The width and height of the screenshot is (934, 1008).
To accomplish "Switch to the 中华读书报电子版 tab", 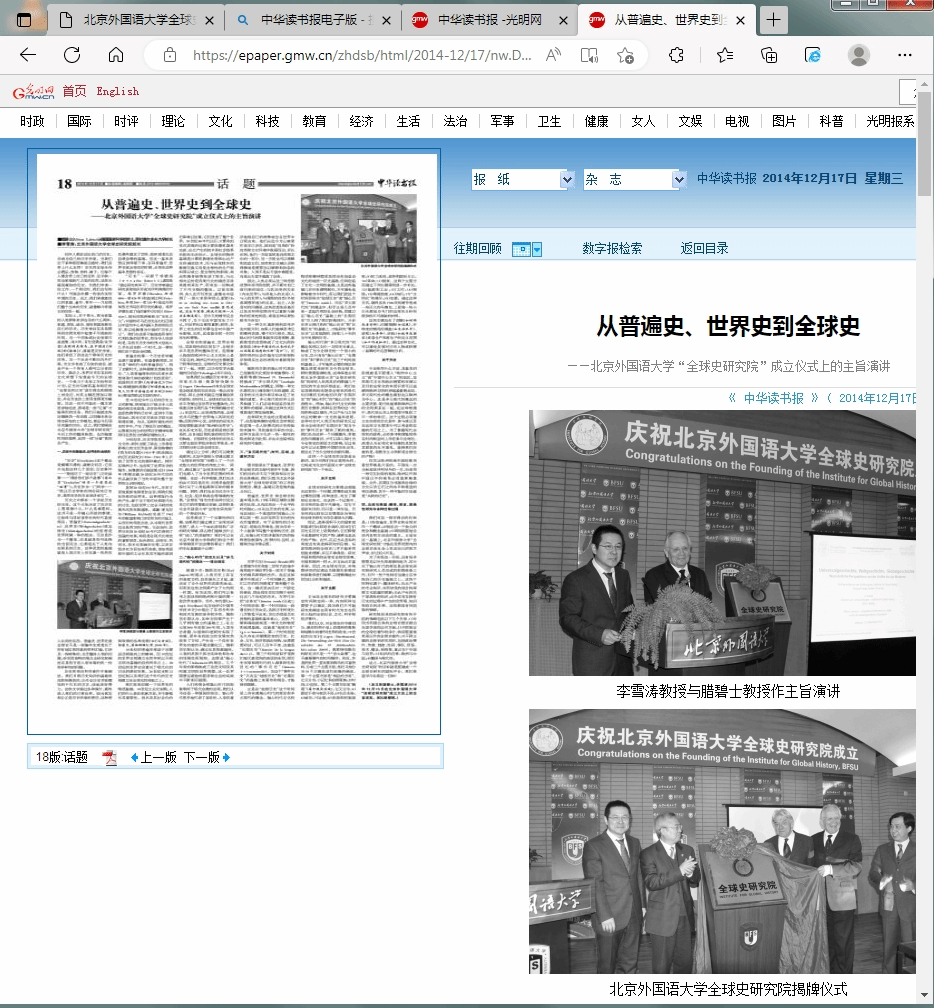I will (x=312, y=21).
